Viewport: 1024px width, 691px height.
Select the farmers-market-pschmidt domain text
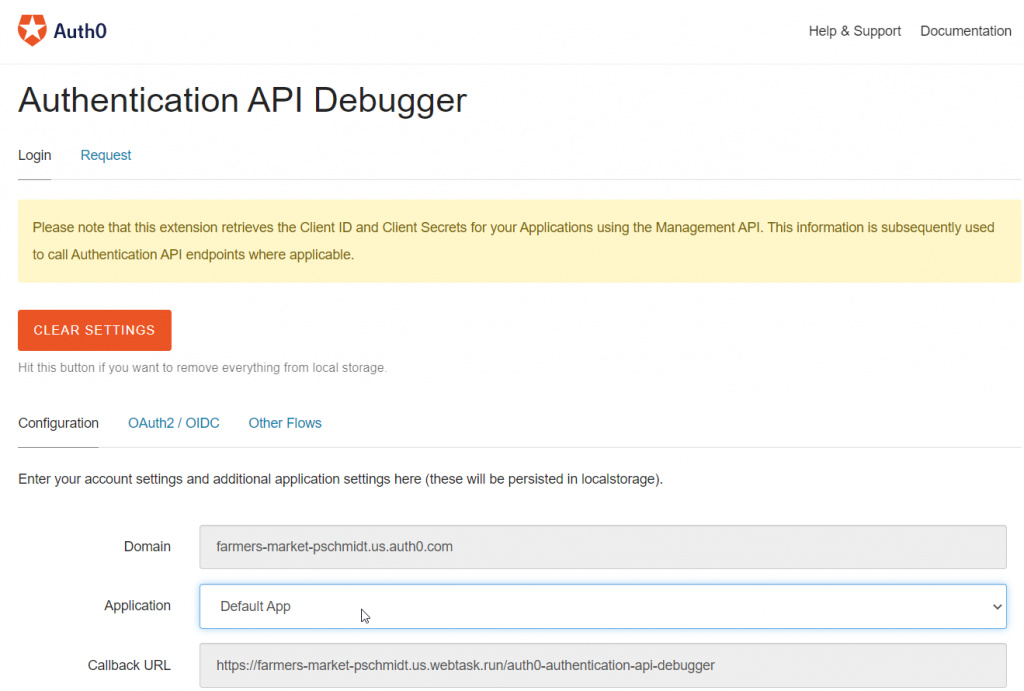point(333,547)
